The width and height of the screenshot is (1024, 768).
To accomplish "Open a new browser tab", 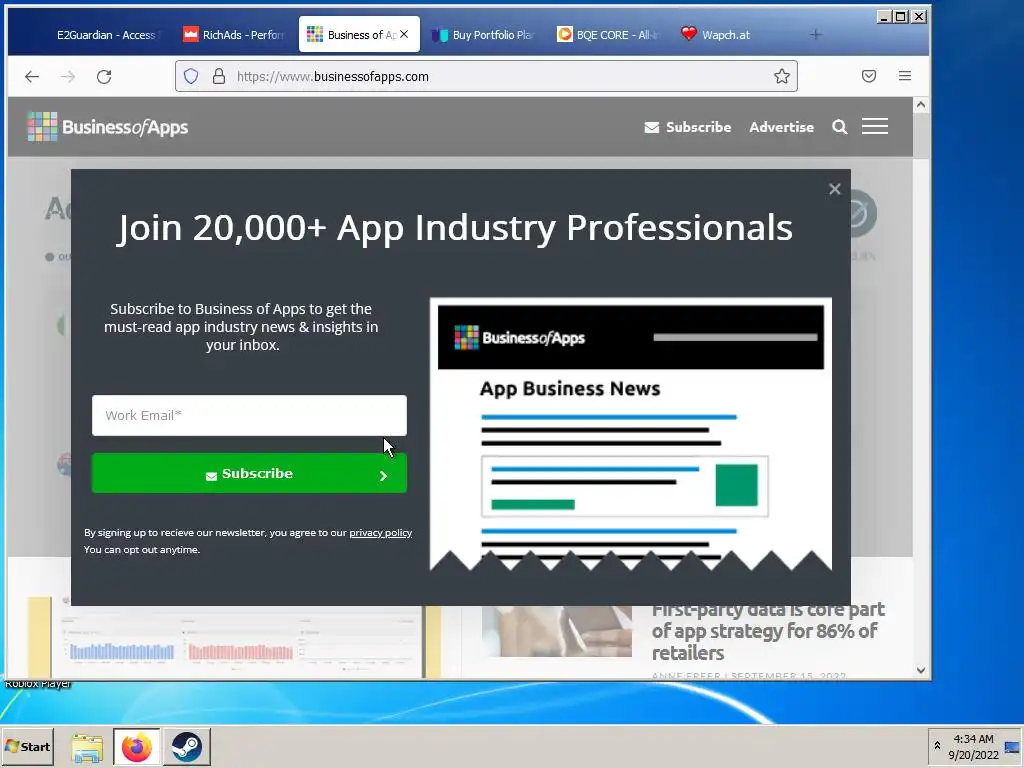I will [816, 35].
